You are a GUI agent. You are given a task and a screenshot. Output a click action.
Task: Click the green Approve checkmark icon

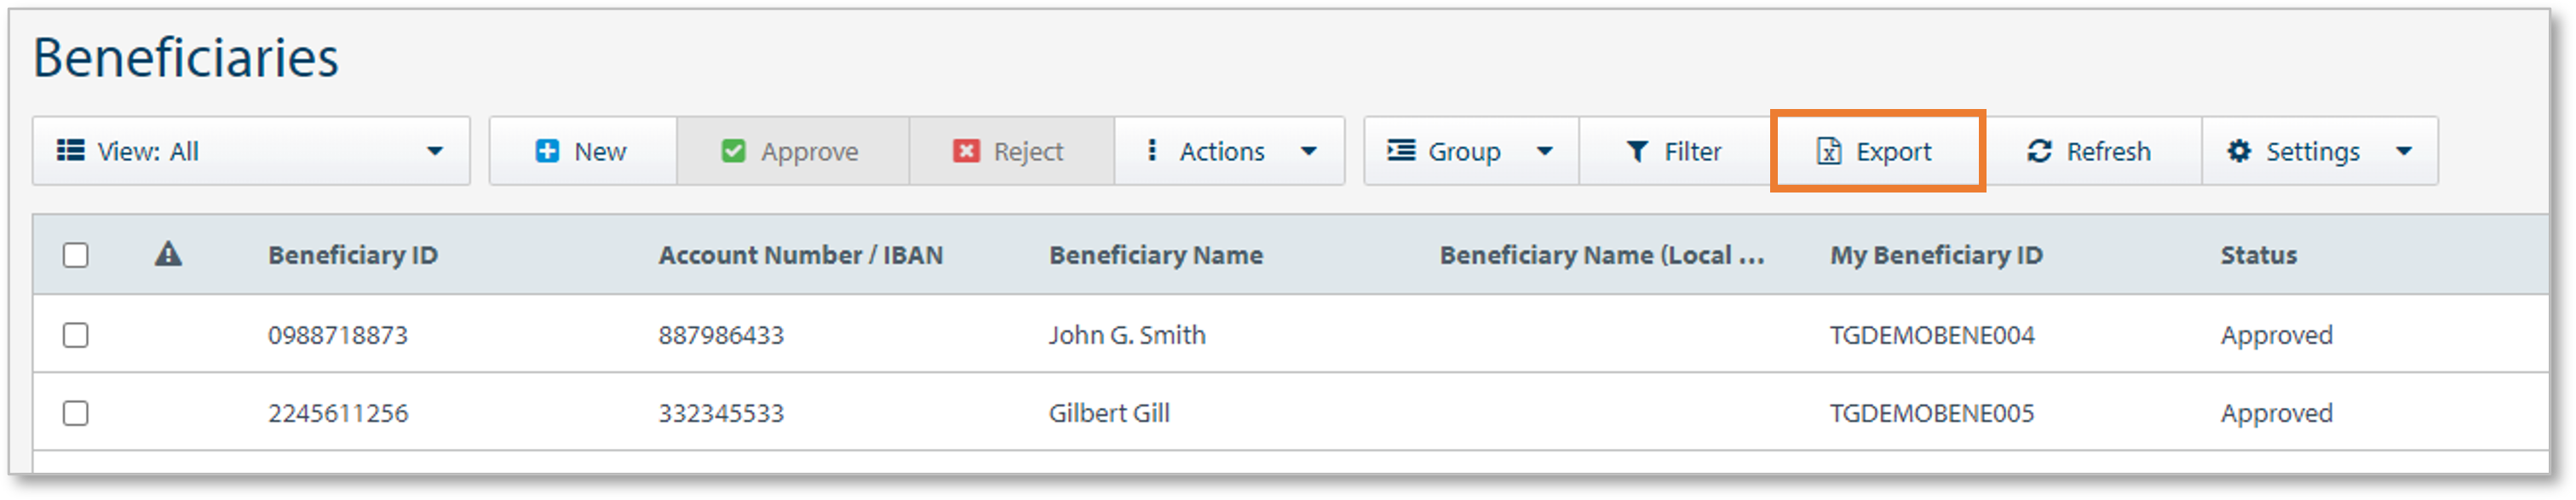[733, 151]
